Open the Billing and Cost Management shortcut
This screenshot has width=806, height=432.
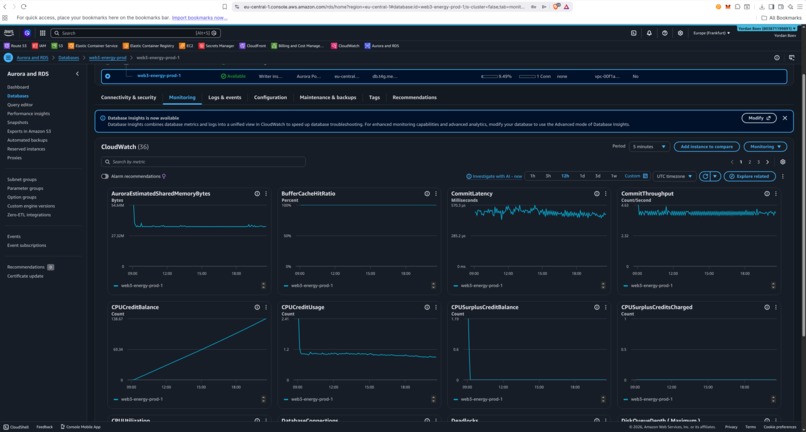pyautogui.click(x=298, y=46)
